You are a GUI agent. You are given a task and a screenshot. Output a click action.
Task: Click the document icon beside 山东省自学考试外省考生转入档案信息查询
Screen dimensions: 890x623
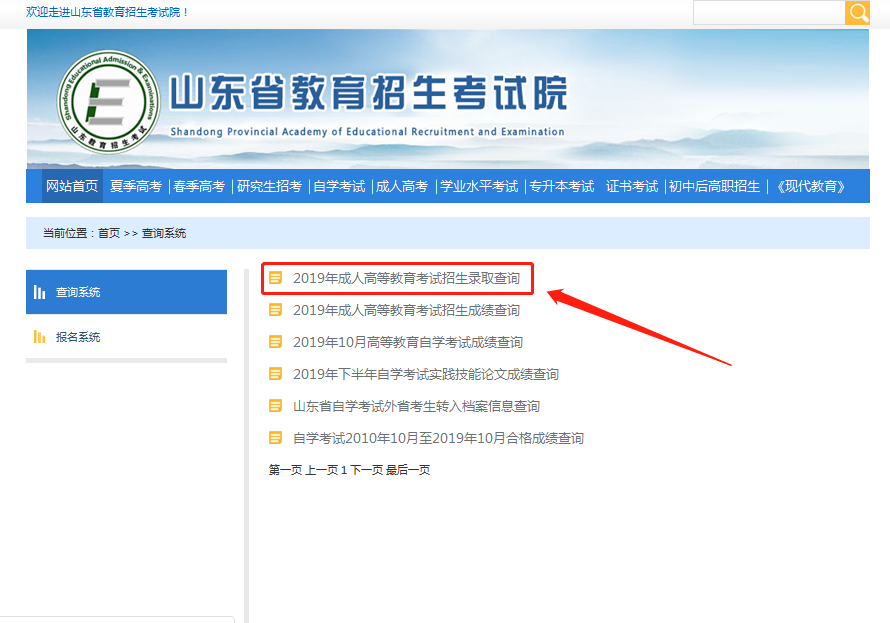click(276, 406)
